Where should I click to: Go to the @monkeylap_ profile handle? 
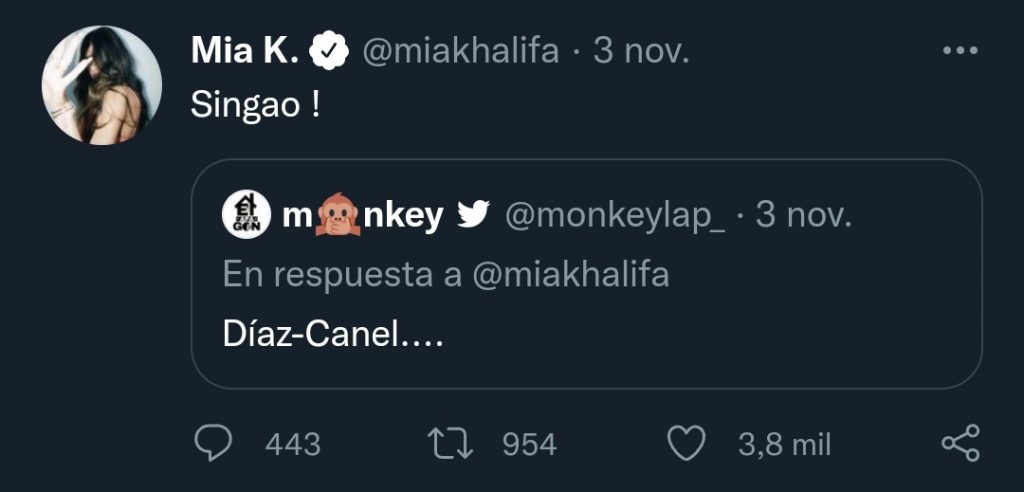(x=615, y=216)
